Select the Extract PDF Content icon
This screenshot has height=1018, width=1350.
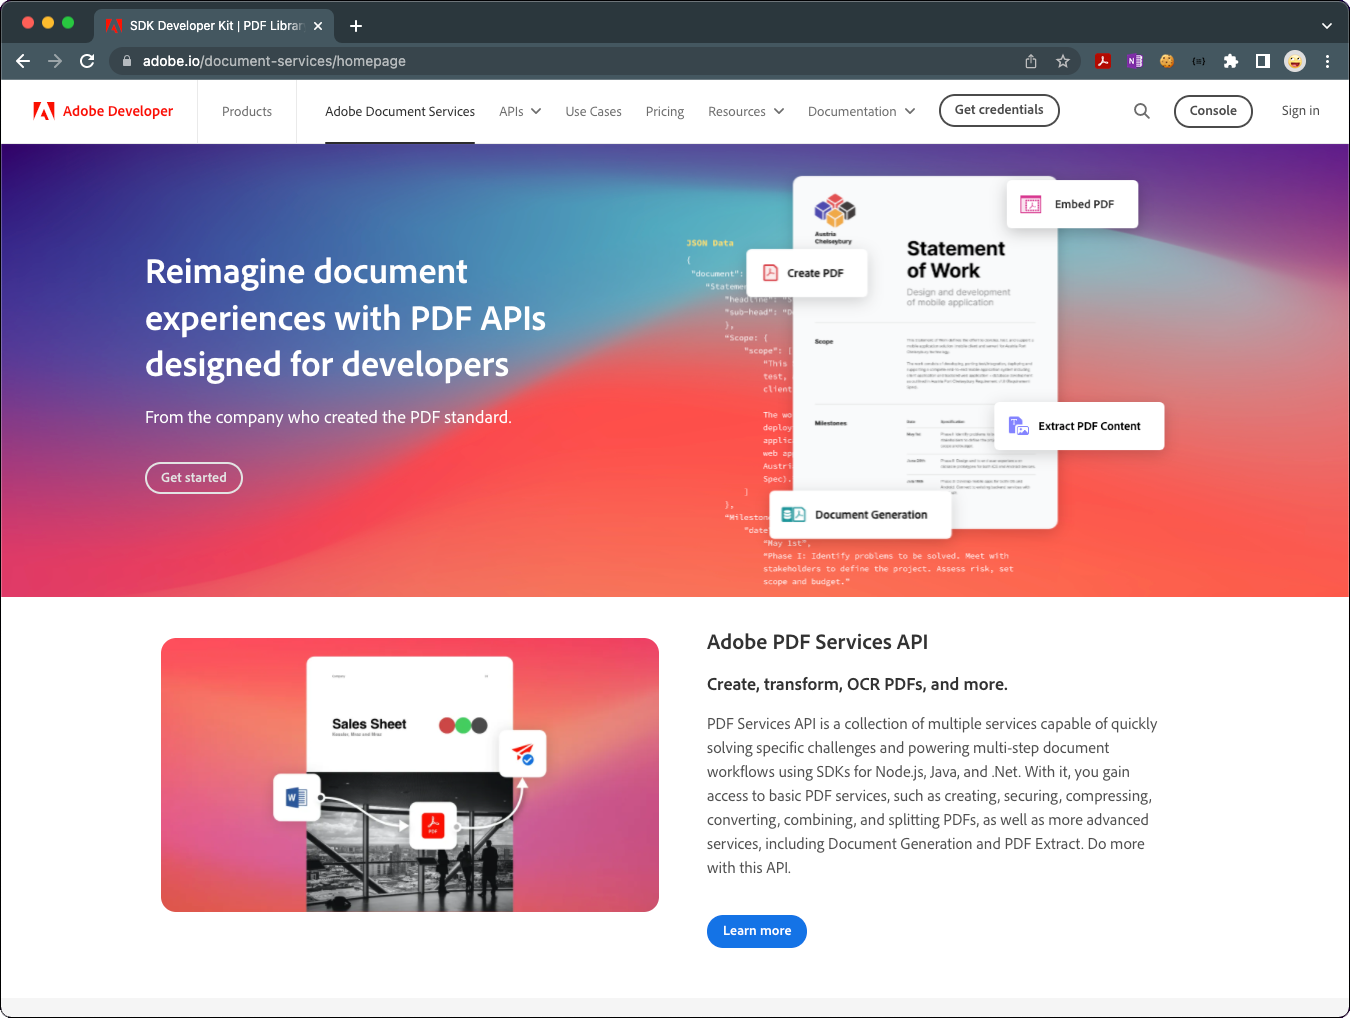coord(1018,426)
